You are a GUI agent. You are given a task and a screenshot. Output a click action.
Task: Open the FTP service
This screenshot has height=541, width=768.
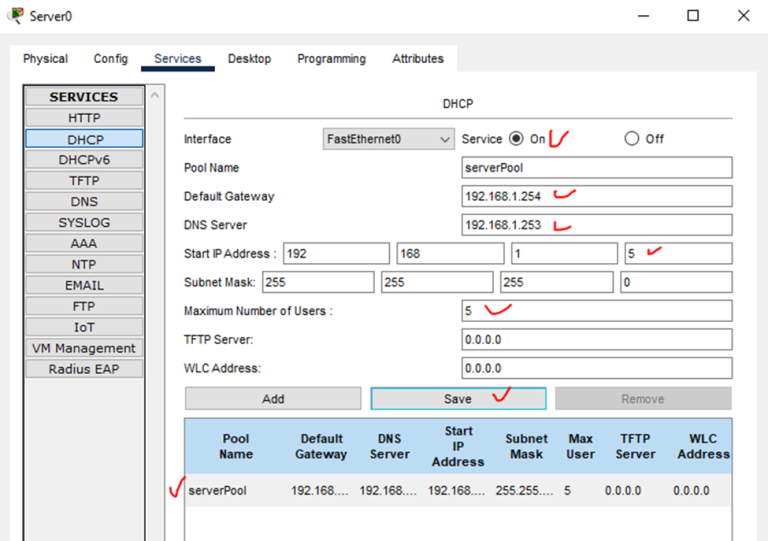point(84,306)
